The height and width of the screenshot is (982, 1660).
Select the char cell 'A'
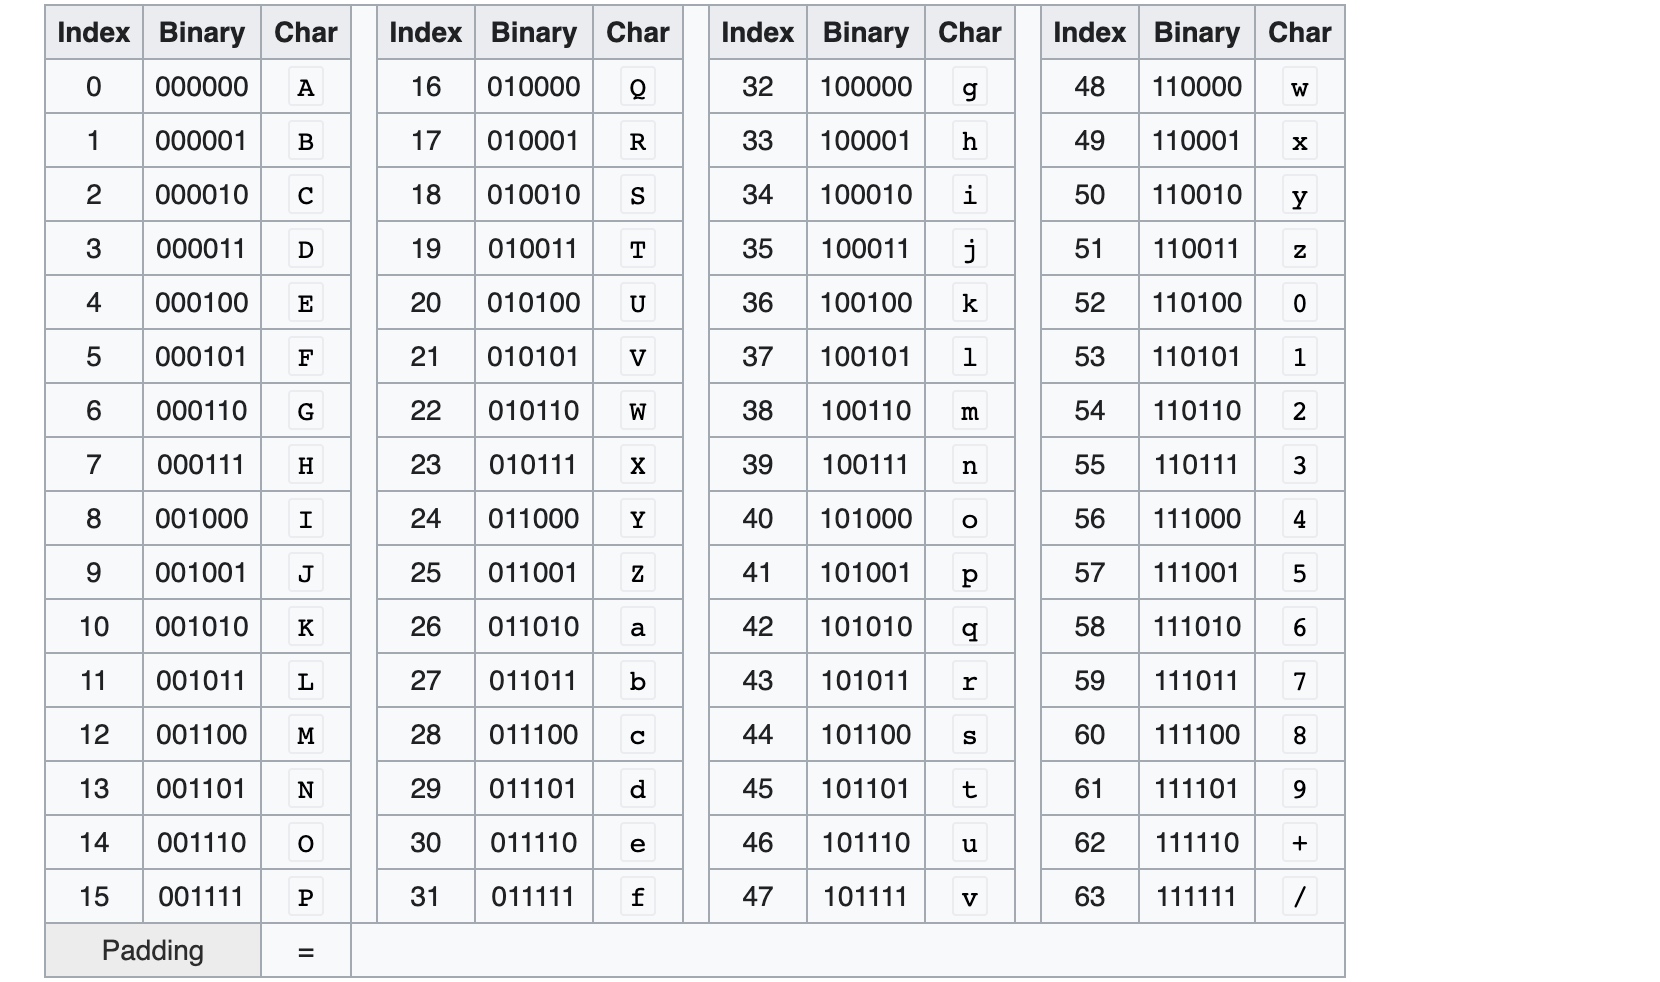306,87
